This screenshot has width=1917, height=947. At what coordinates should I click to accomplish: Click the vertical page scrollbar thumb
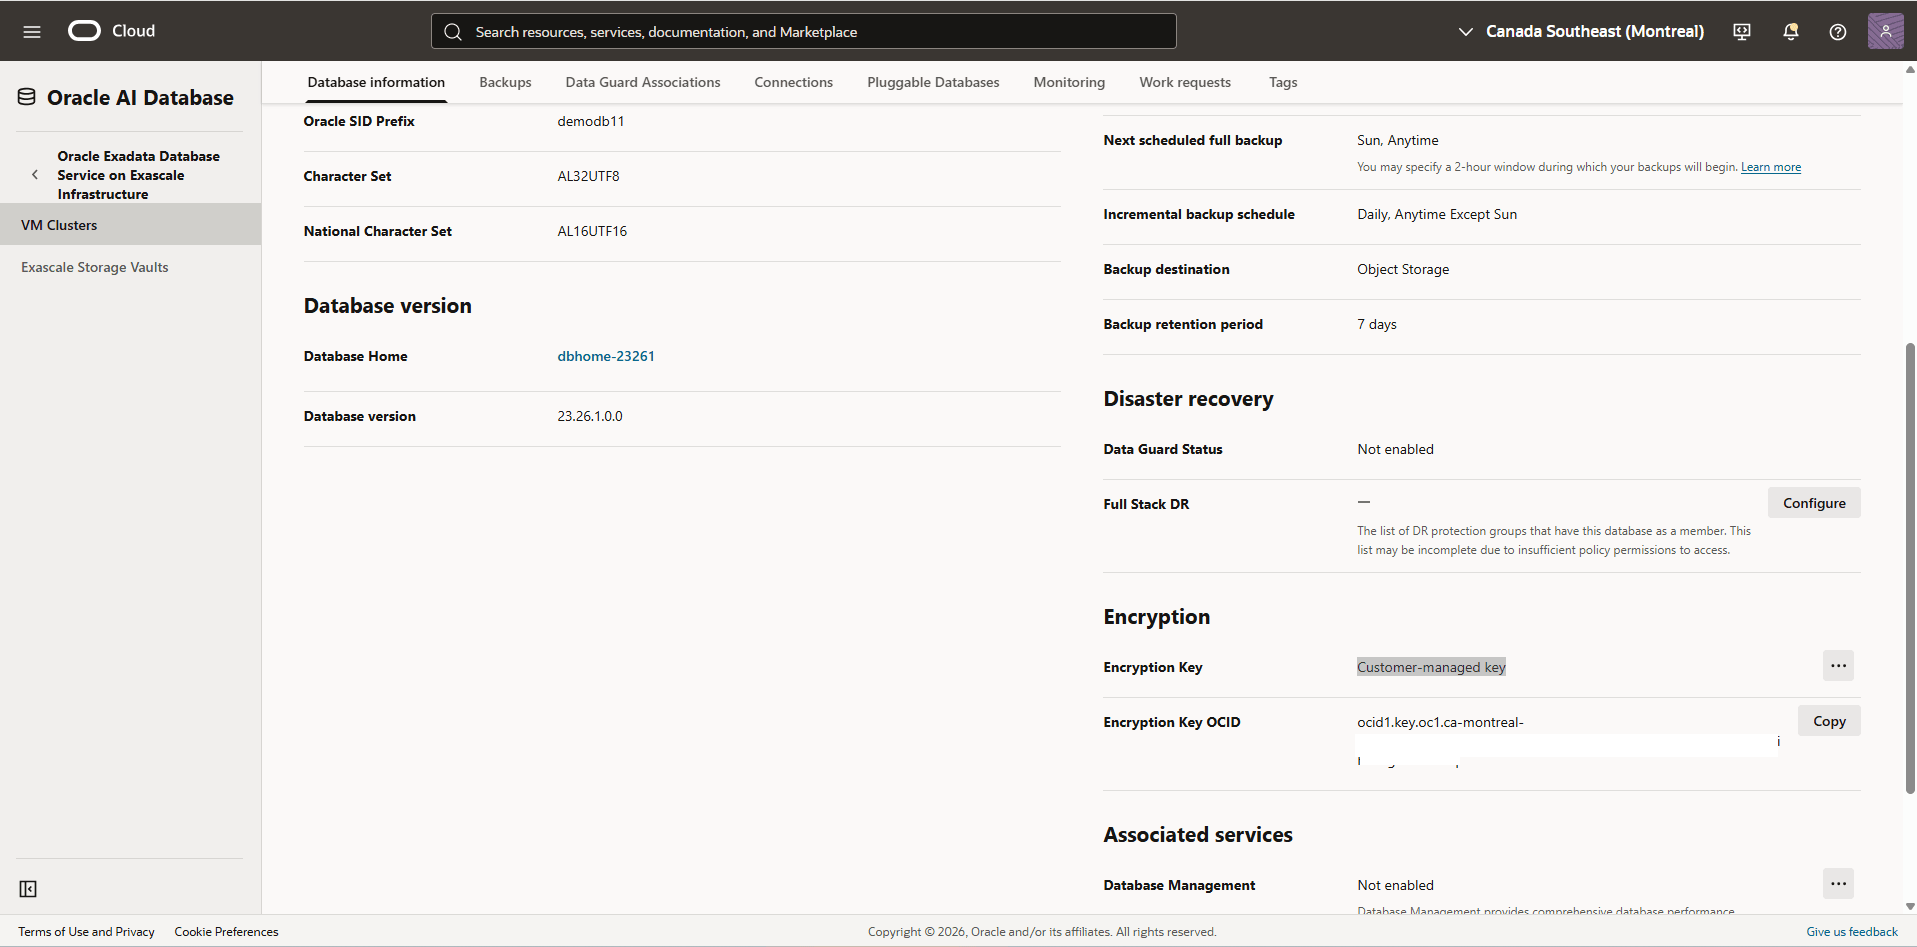[1910, 568]
